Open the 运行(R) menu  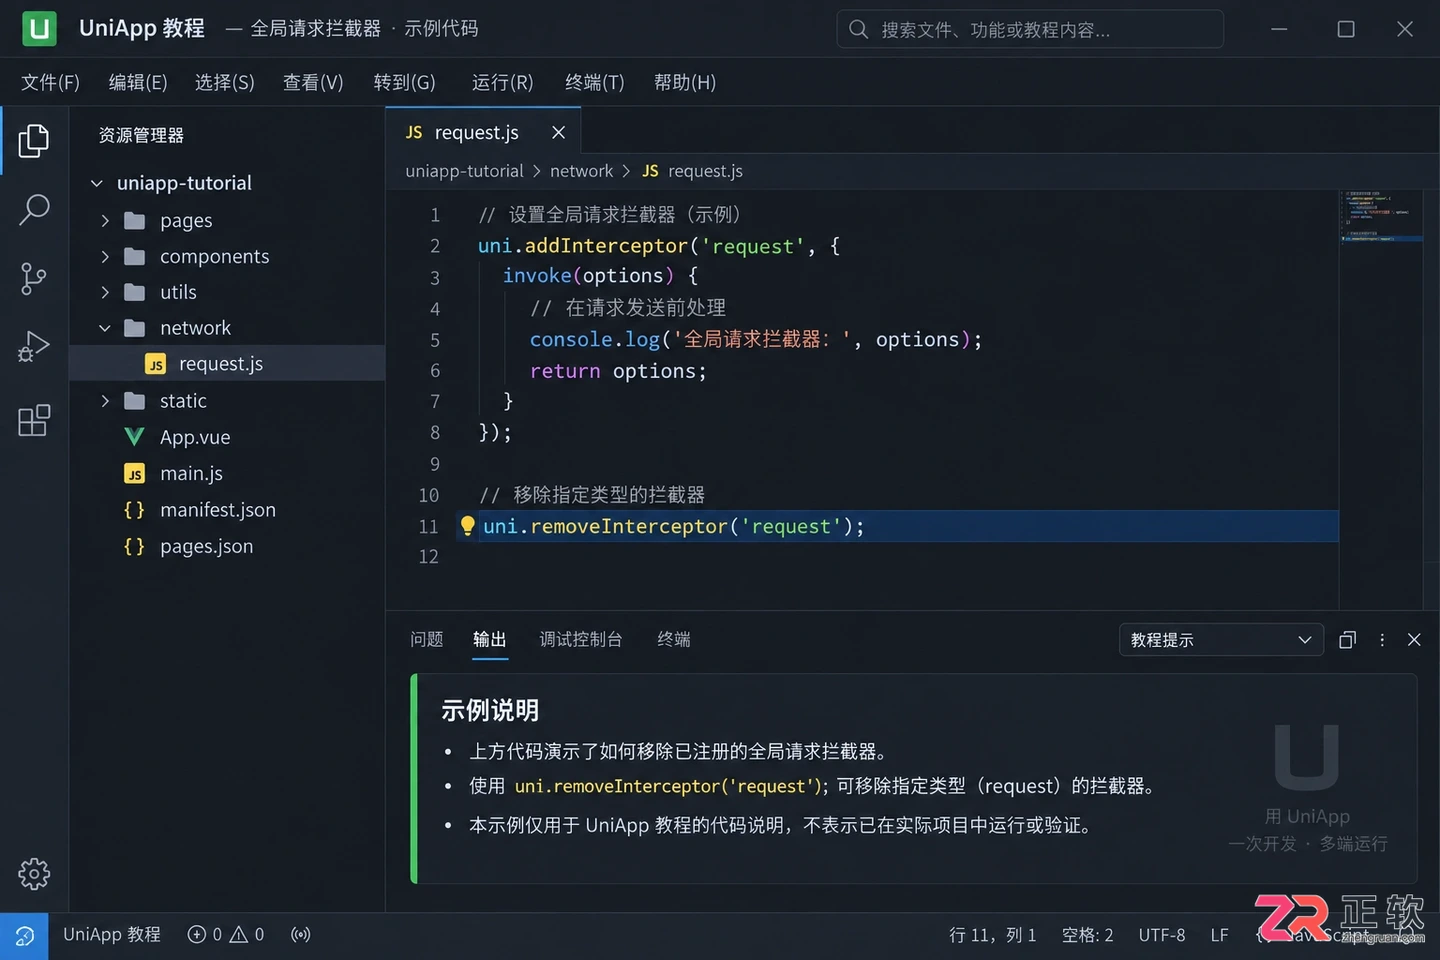pos(502,82)
